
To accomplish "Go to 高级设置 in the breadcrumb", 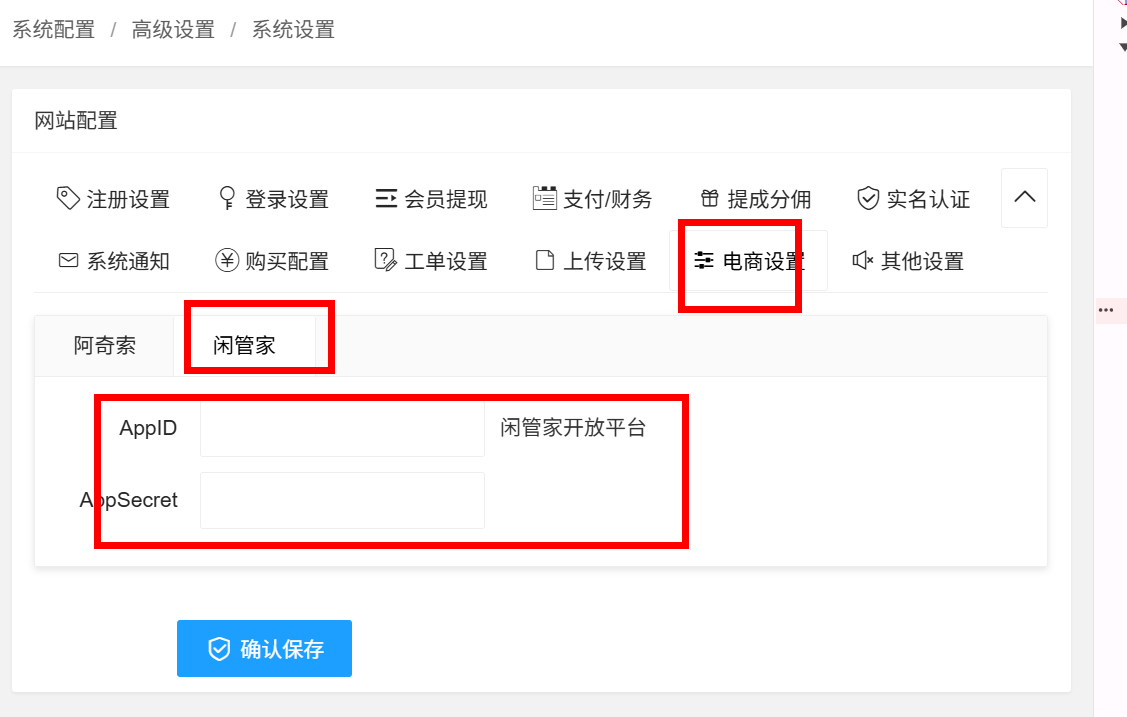I will 173,29.
